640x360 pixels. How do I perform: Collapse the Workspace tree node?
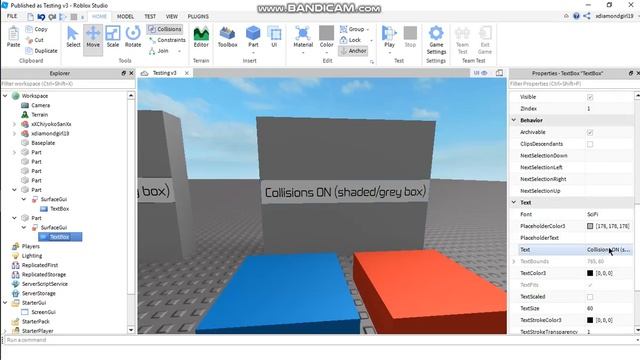[x=5, y=96]
